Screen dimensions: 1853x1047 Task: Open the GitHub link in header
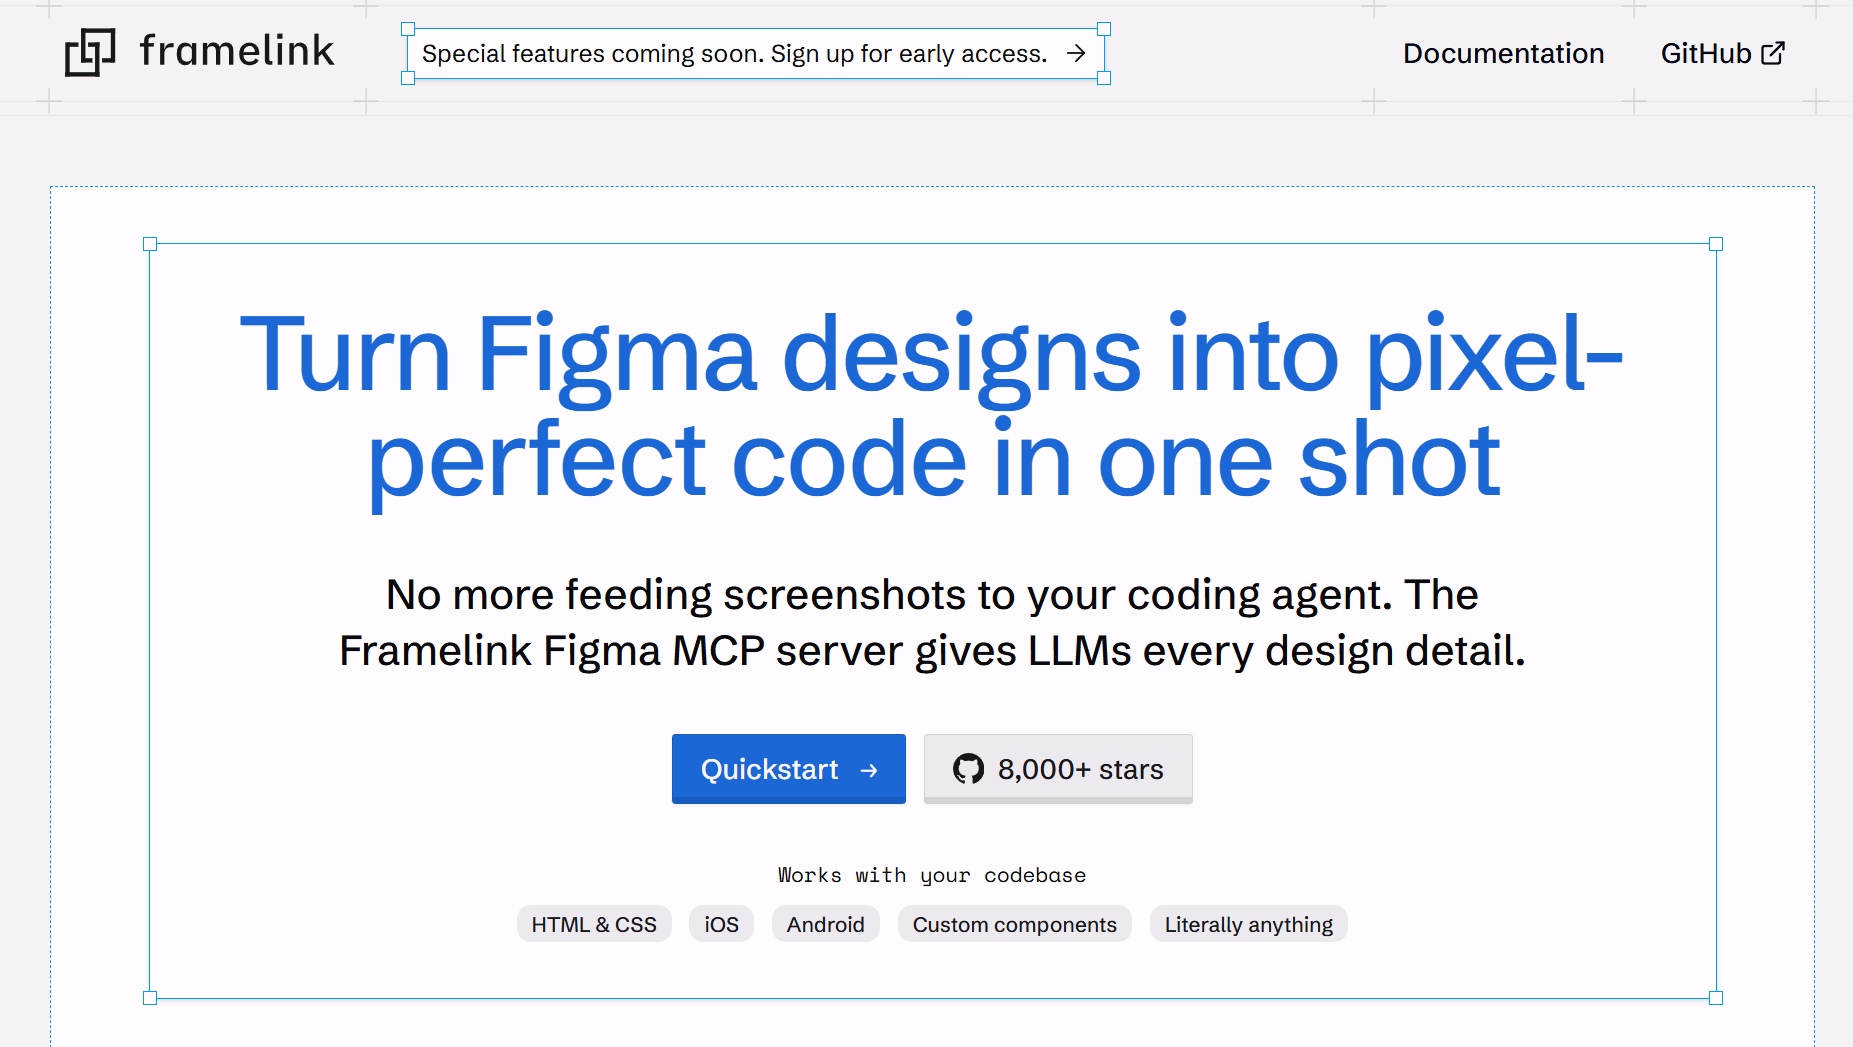[x=1722, y=53]
